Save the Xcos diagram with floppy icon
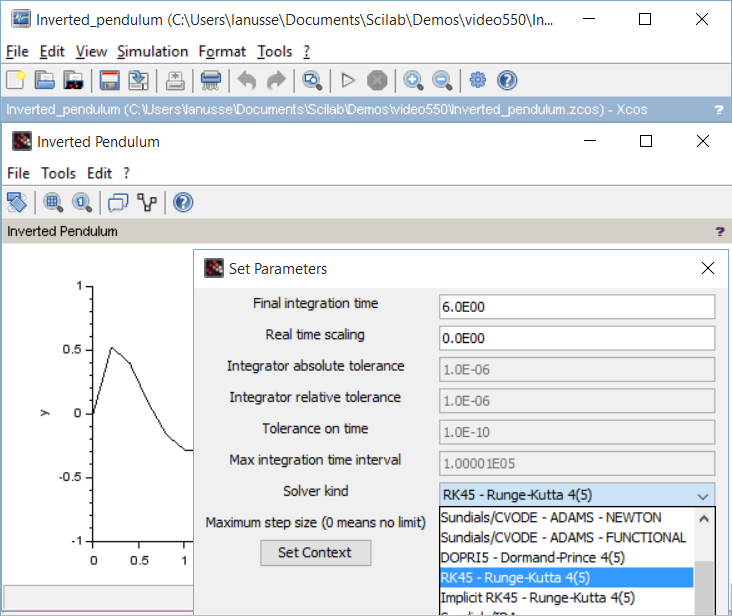732x616 pixels. [110, 80]
